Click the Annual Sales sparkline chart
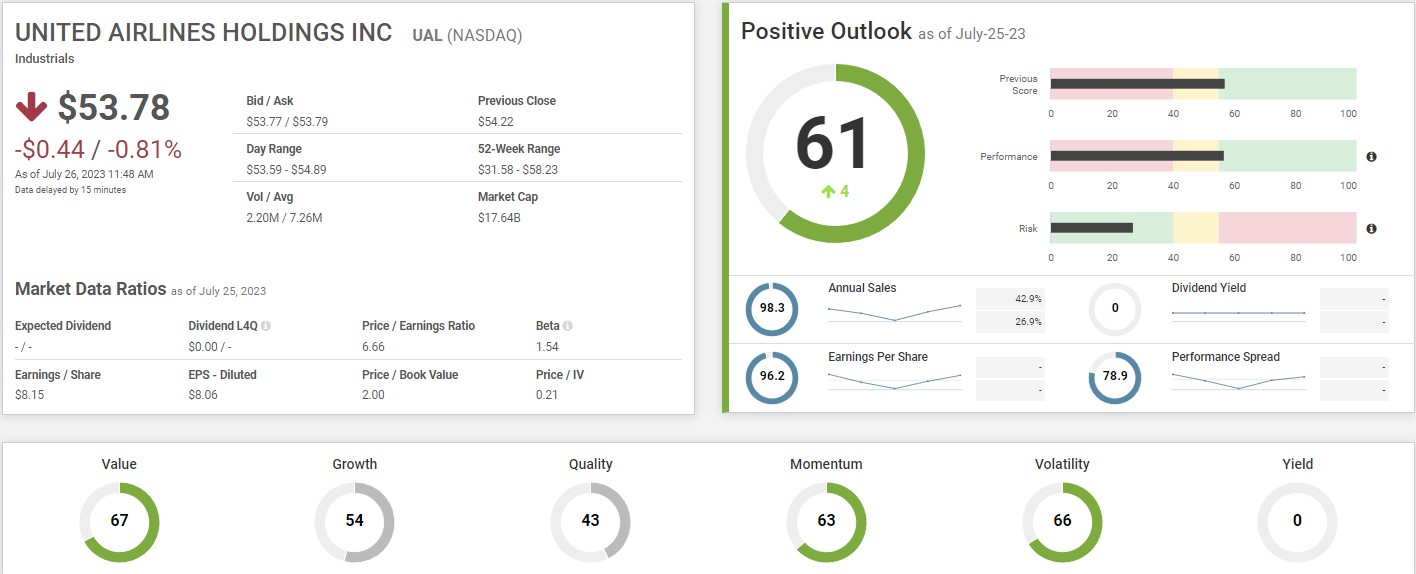 pyautogui.click(x=895, y=312)
